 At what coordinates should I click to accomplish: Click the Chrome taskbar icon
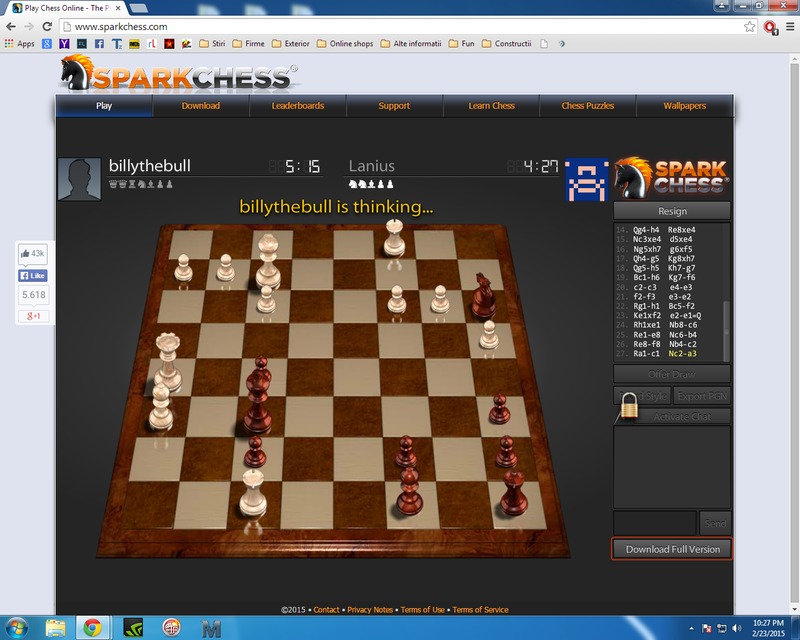tap(92, 628)
